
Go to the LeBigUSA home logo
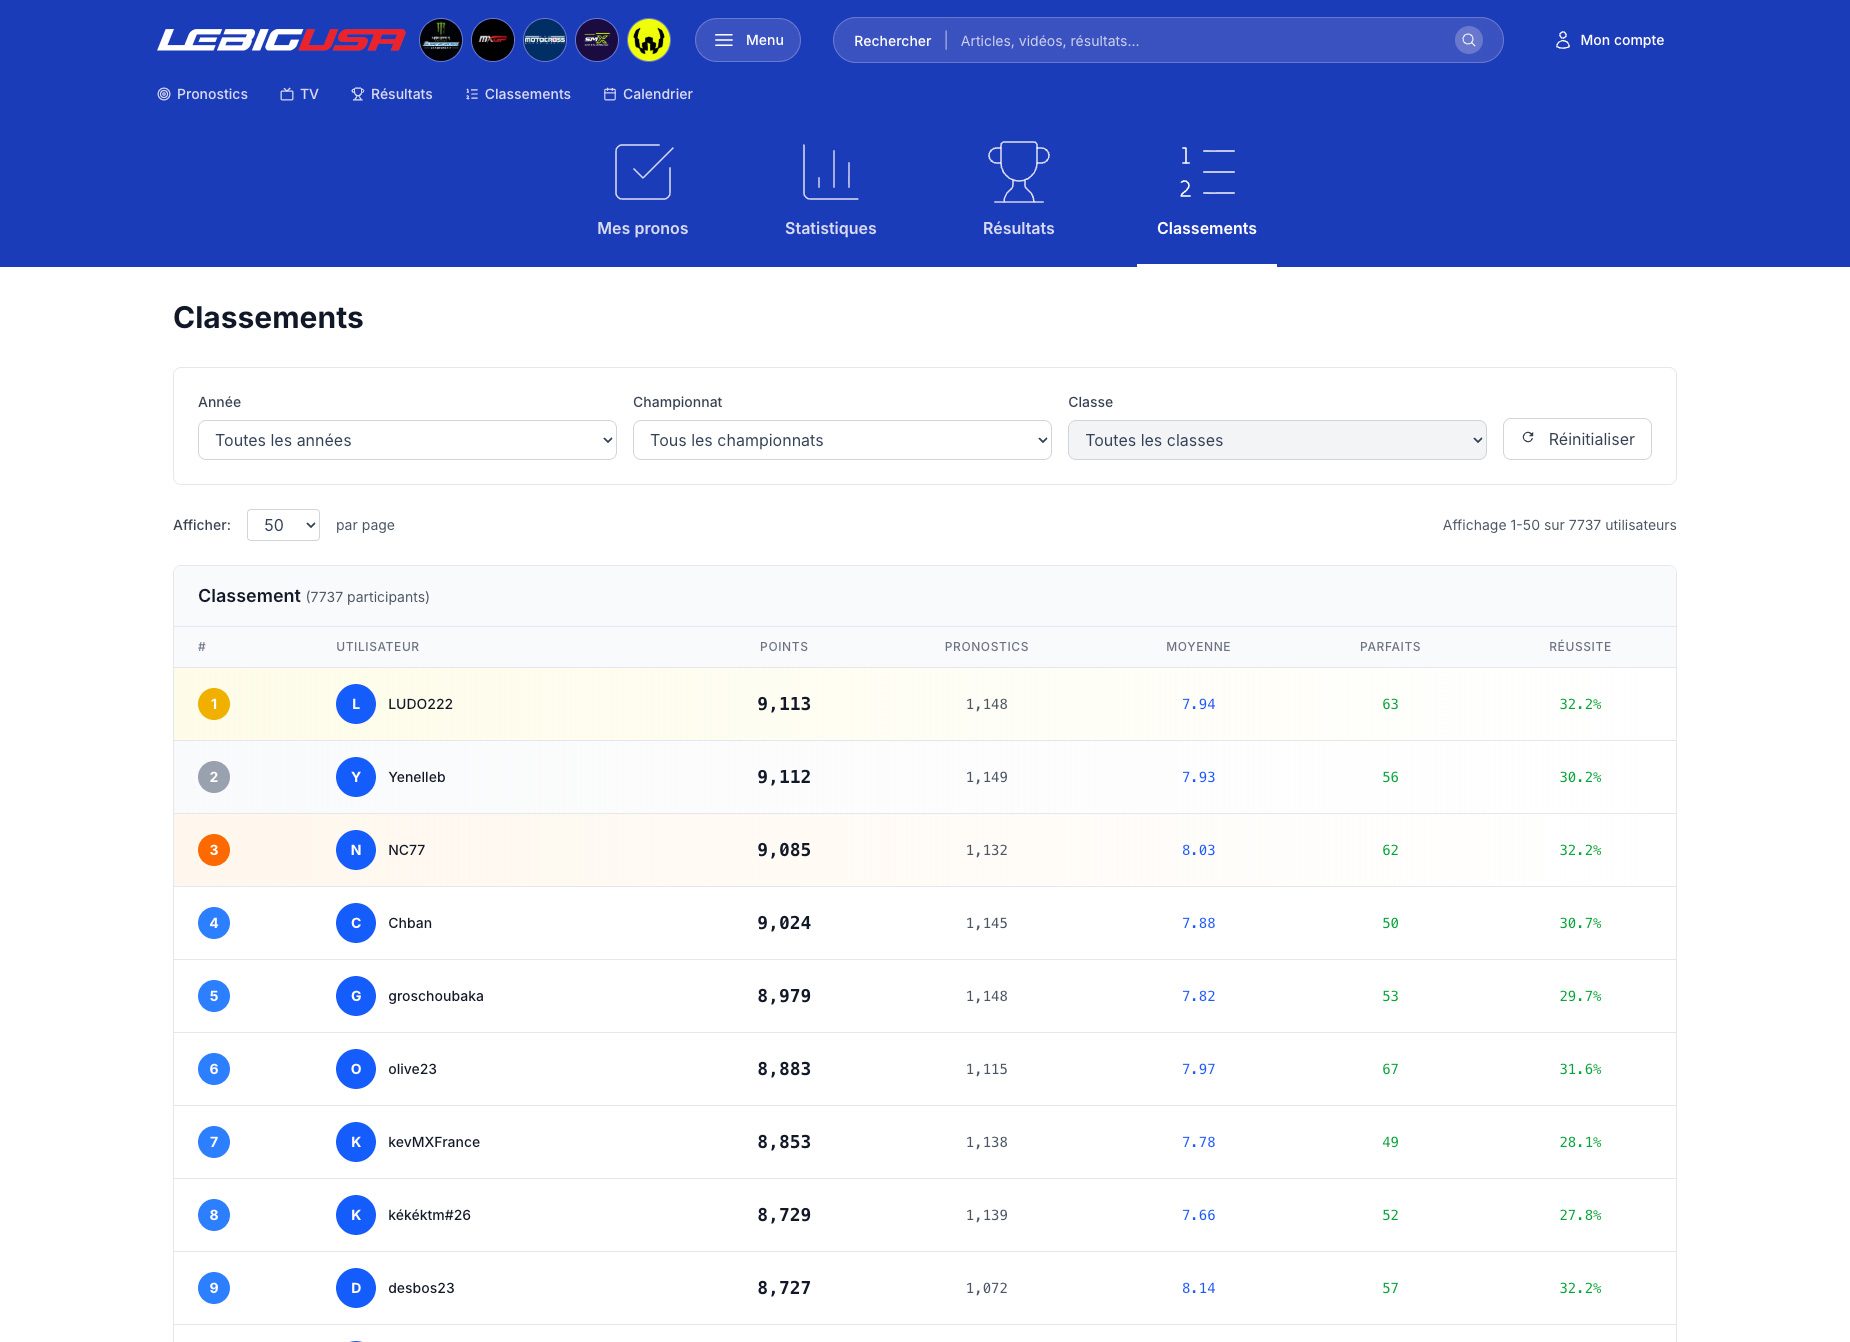[281, 40]
